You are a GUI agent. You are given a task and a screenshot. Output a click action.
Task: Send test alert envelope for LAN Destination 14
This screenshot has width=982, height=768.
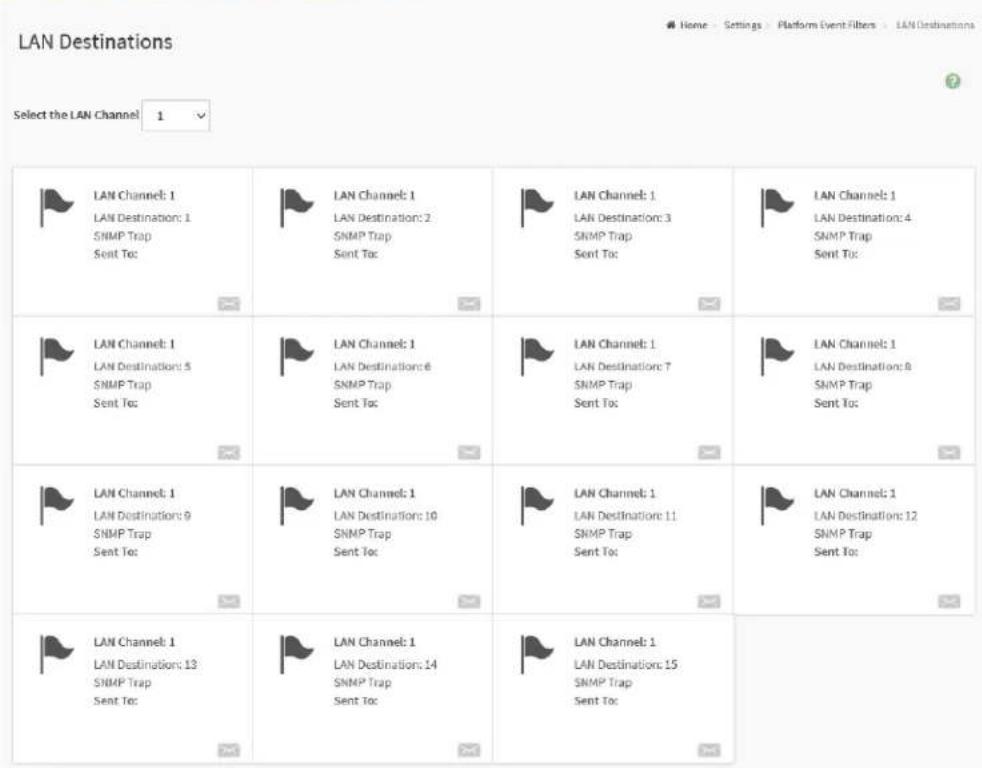(469, 750)
